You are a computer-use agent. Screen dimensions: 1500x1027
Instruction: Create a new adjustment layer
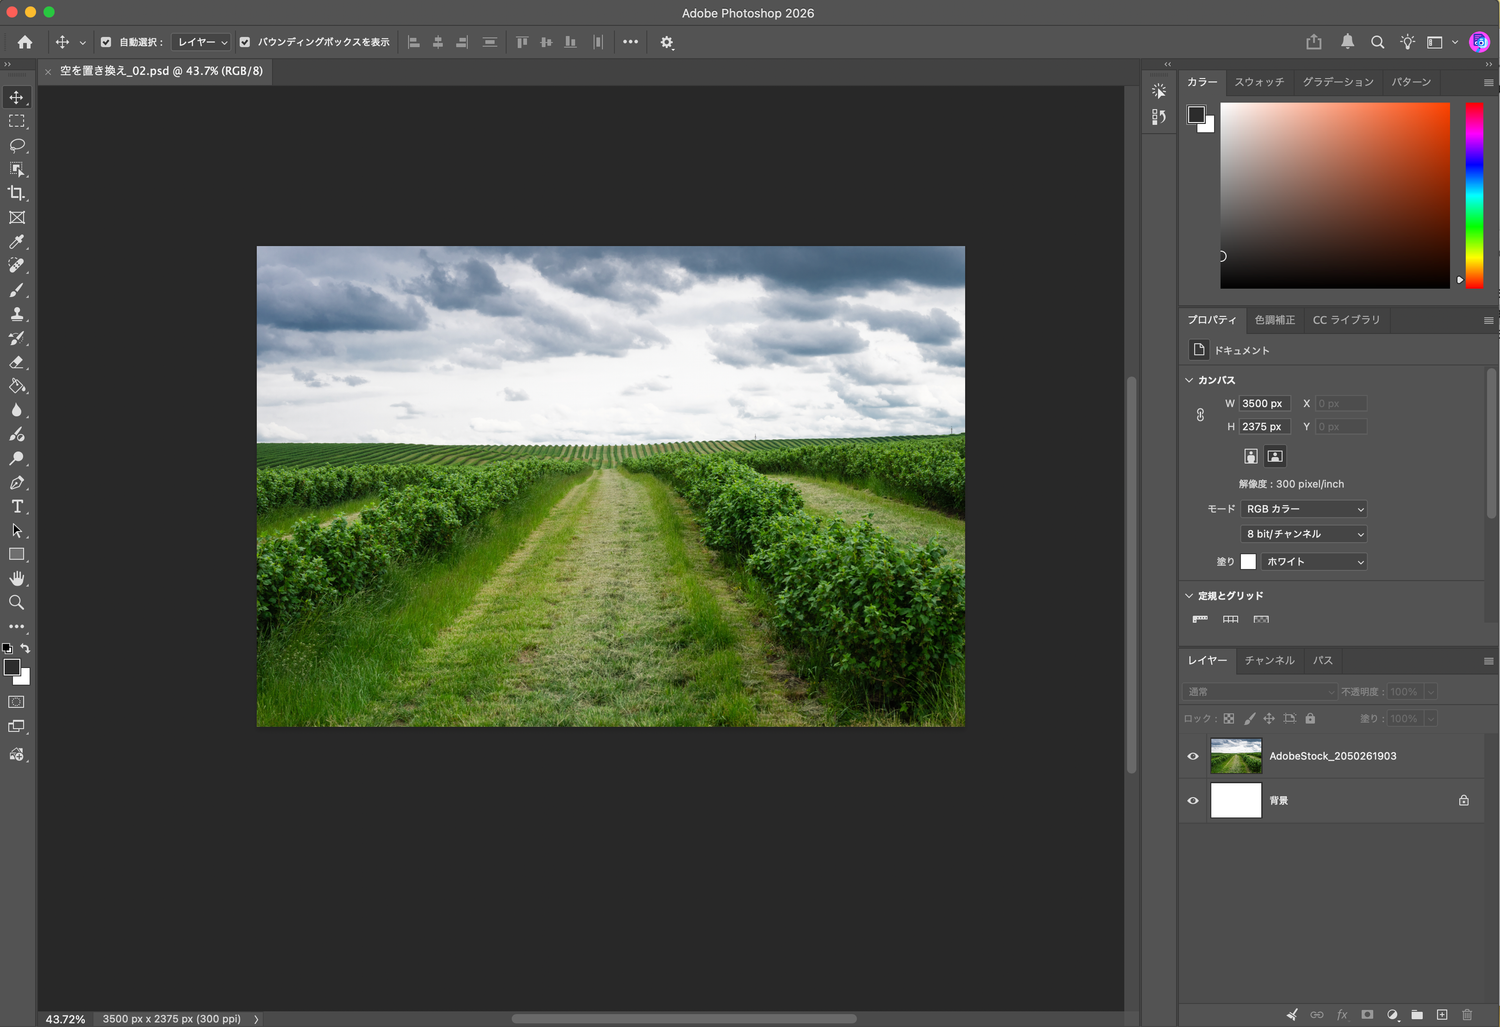[x=1392, y=1014]
